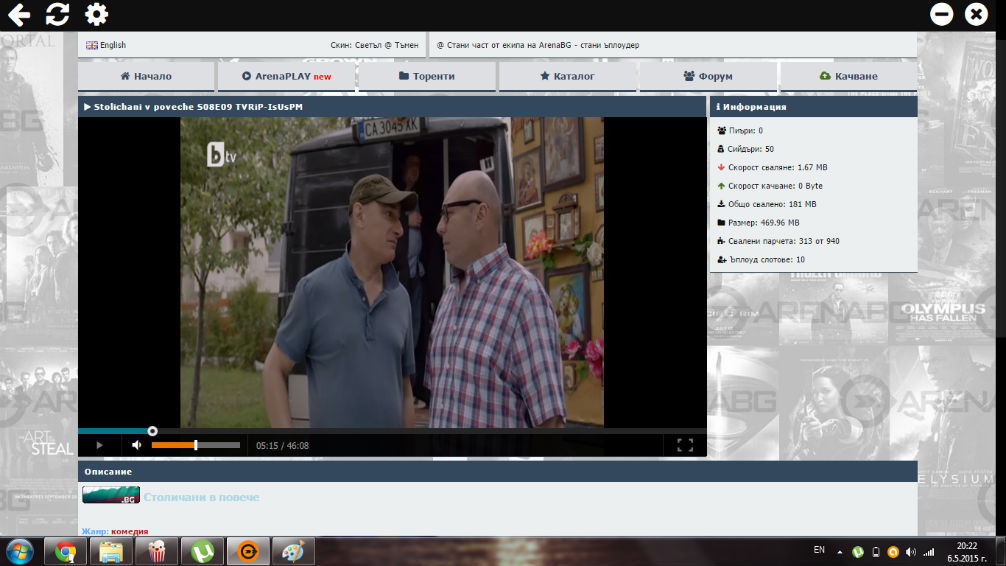Click the Свалени парчета 313 от 940 row

(x=778, y=241)
